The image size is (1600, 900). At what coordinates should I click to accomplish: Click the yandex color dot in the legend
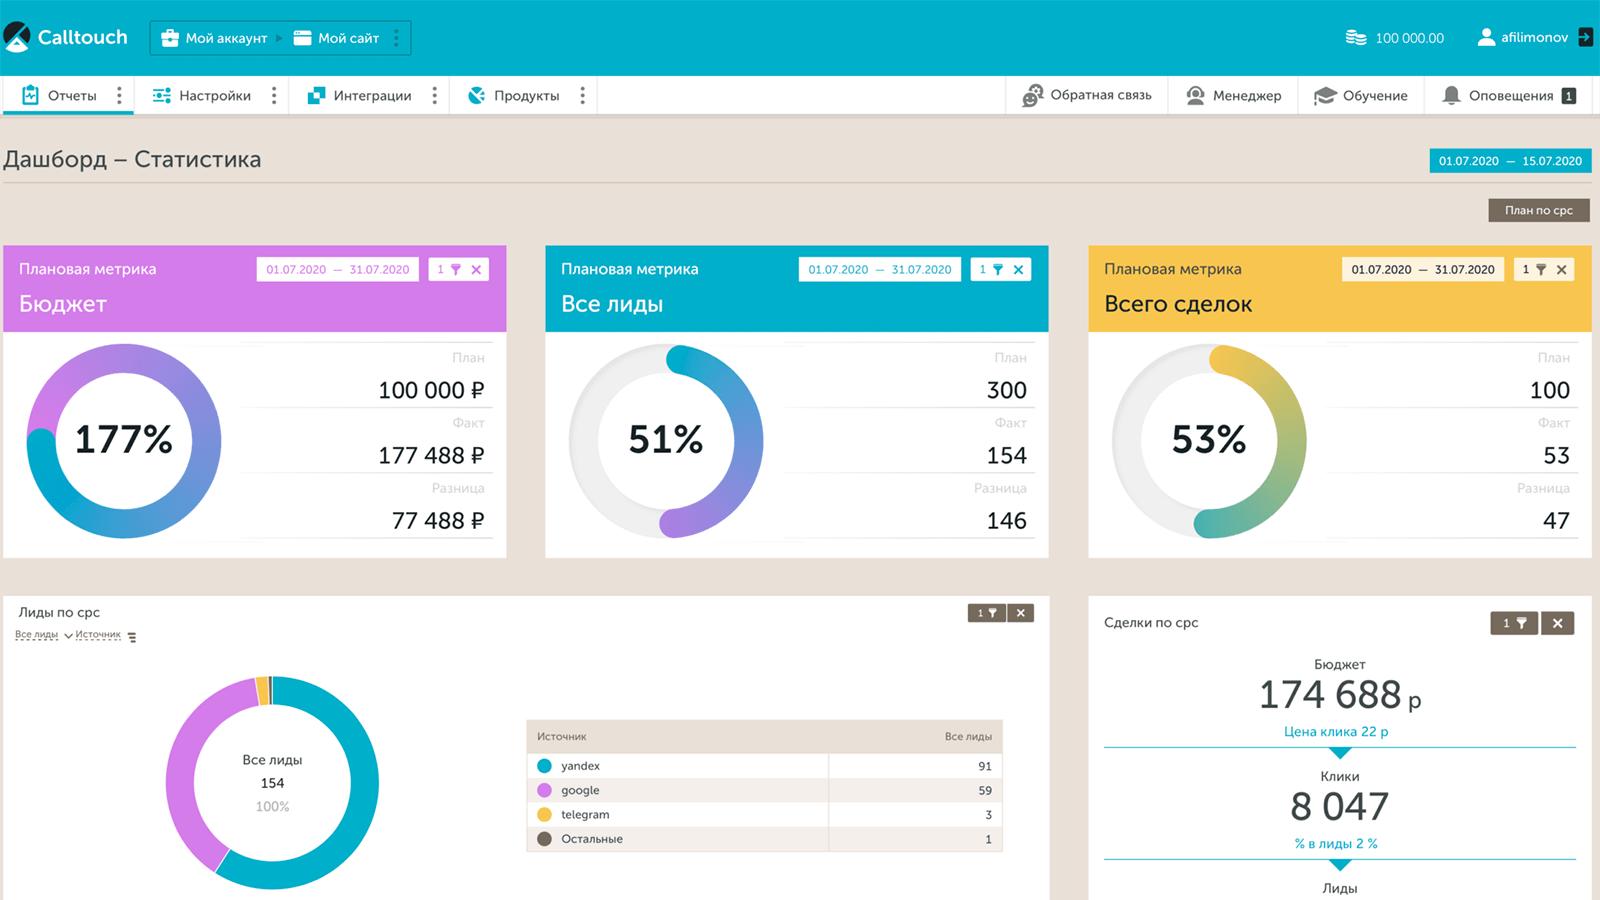544,766
